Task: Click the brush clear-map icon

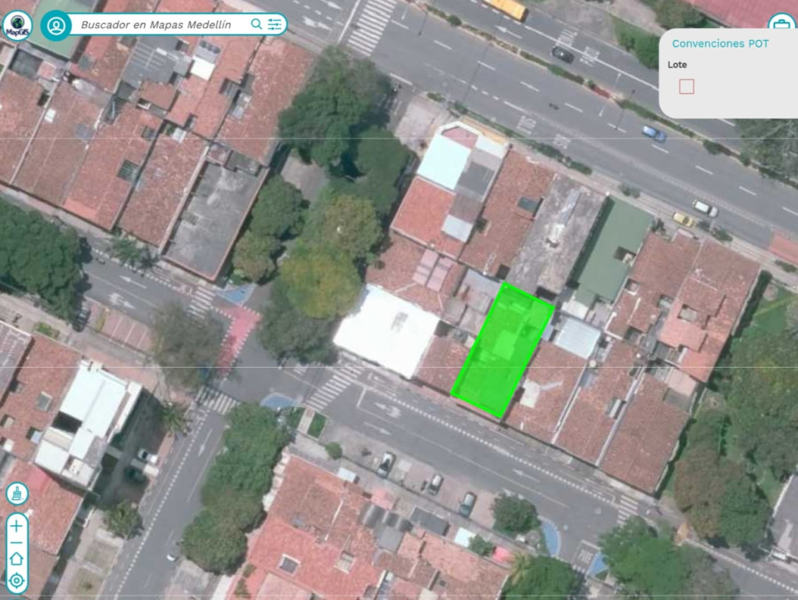Action: pos(17,494)
